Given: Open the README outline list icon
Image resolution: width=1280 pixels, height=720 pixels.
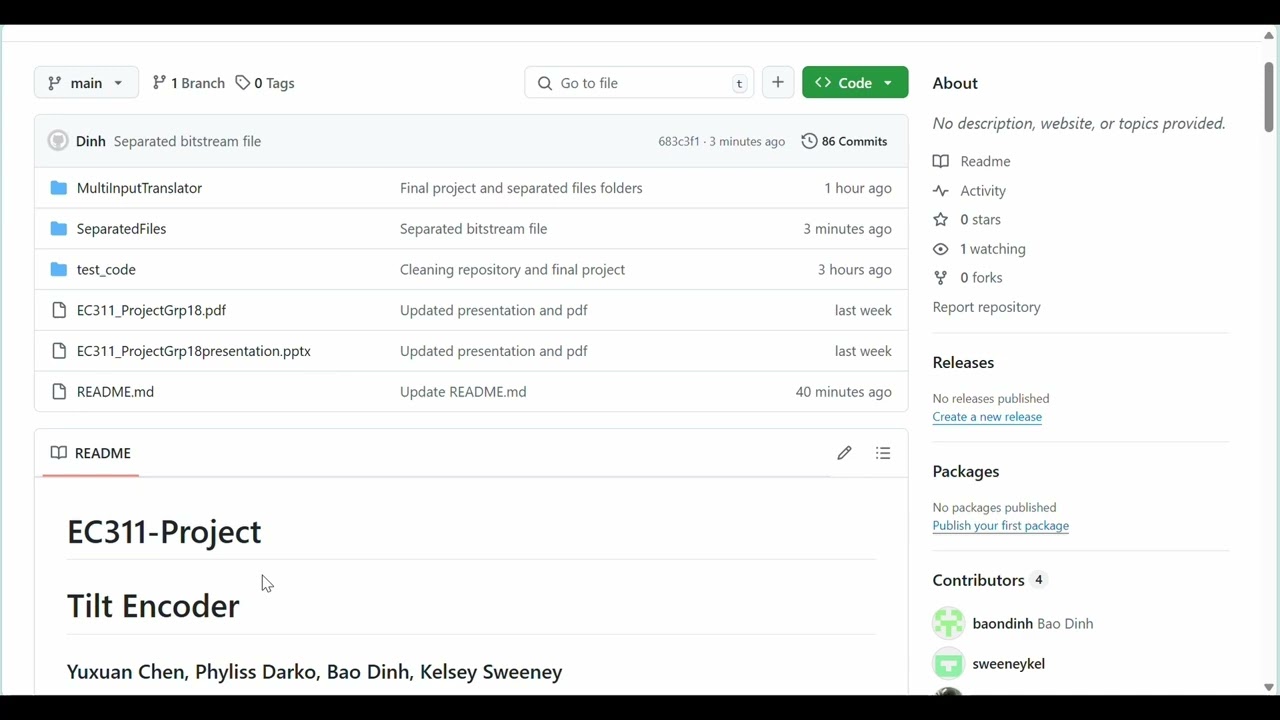Looking at the screenshot, I should tap(883, 453).
